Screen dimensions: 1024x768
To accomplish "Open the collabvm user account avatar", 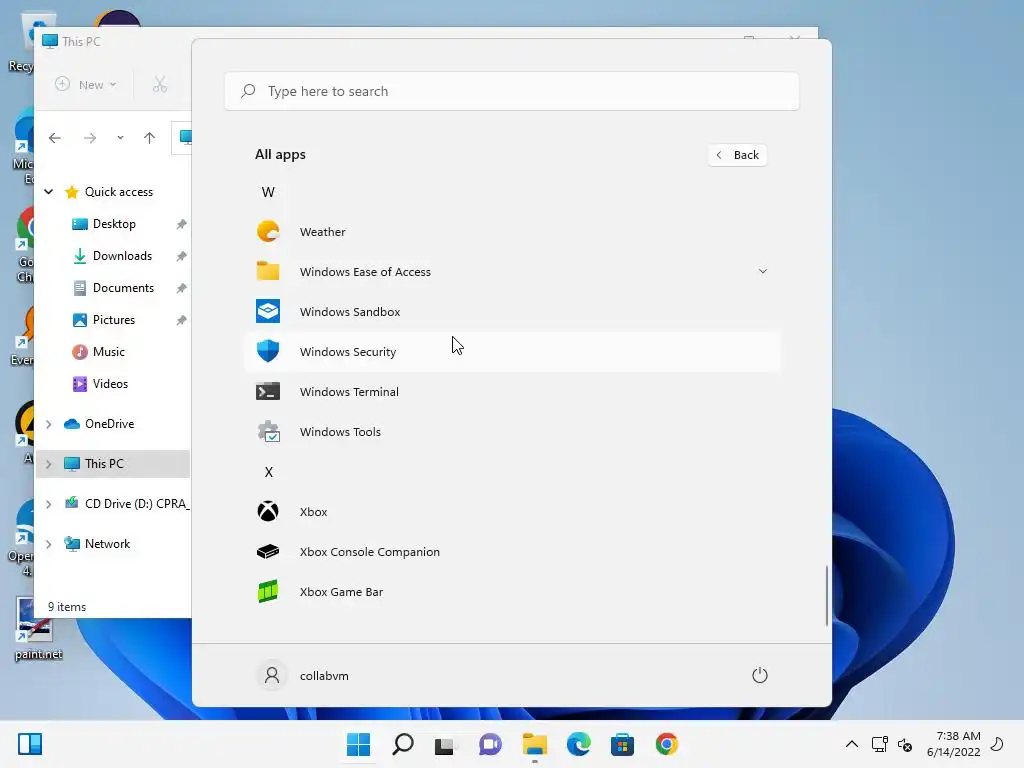I will 272,675.
